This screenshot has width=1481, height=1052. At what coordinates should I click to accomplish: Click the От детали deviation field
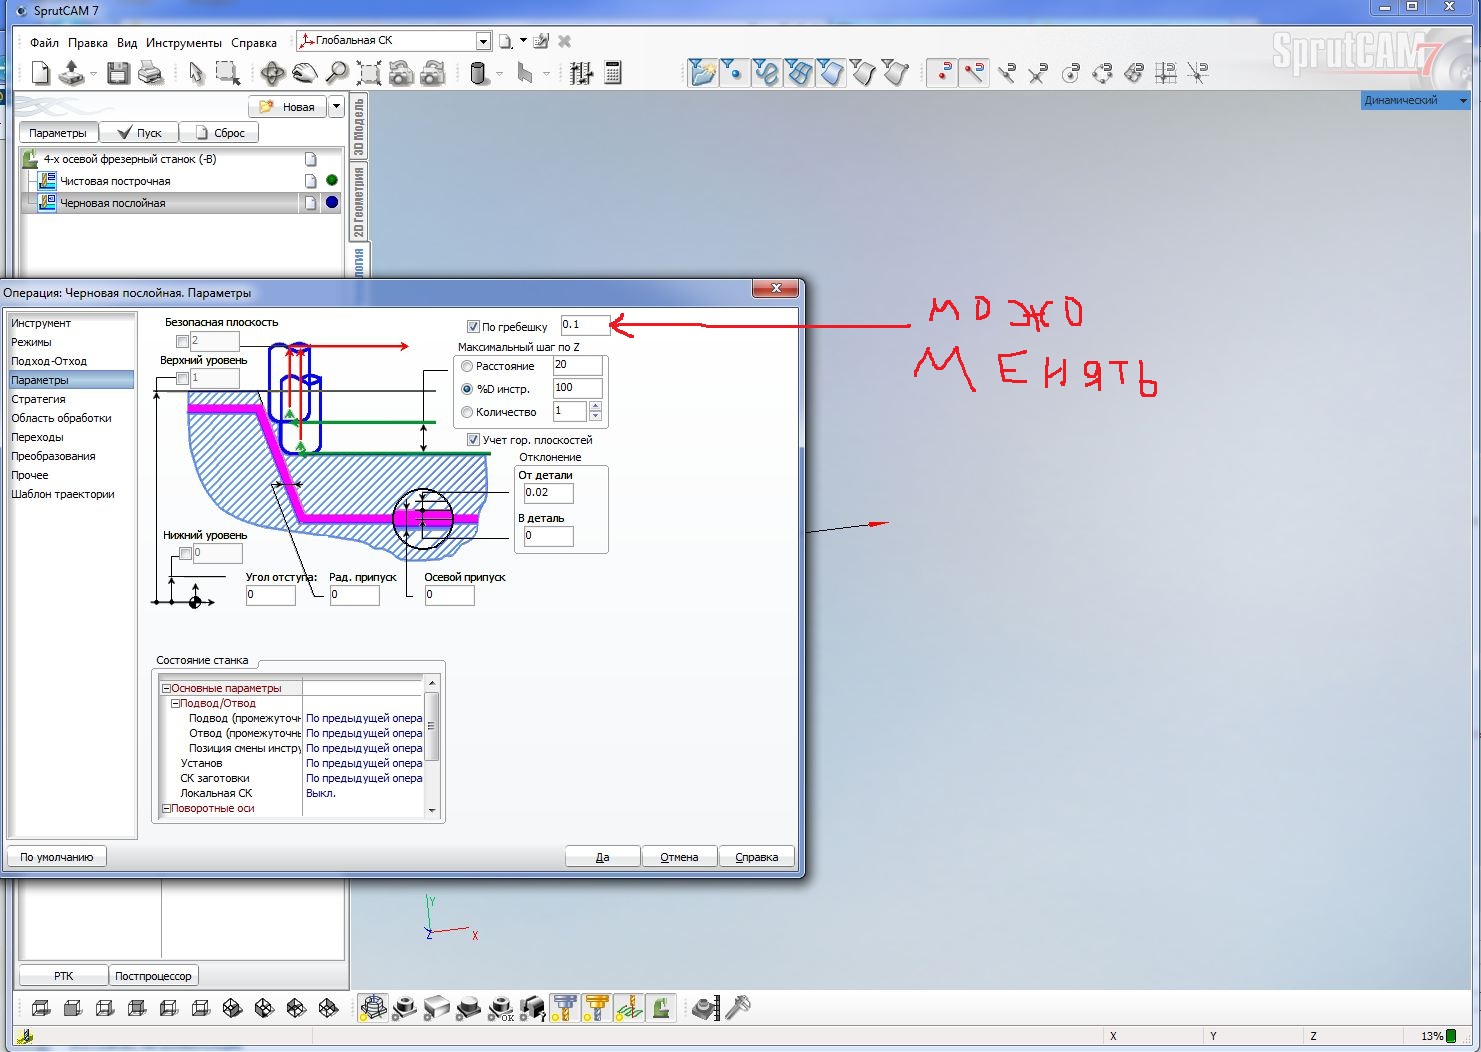pos(549,493)
